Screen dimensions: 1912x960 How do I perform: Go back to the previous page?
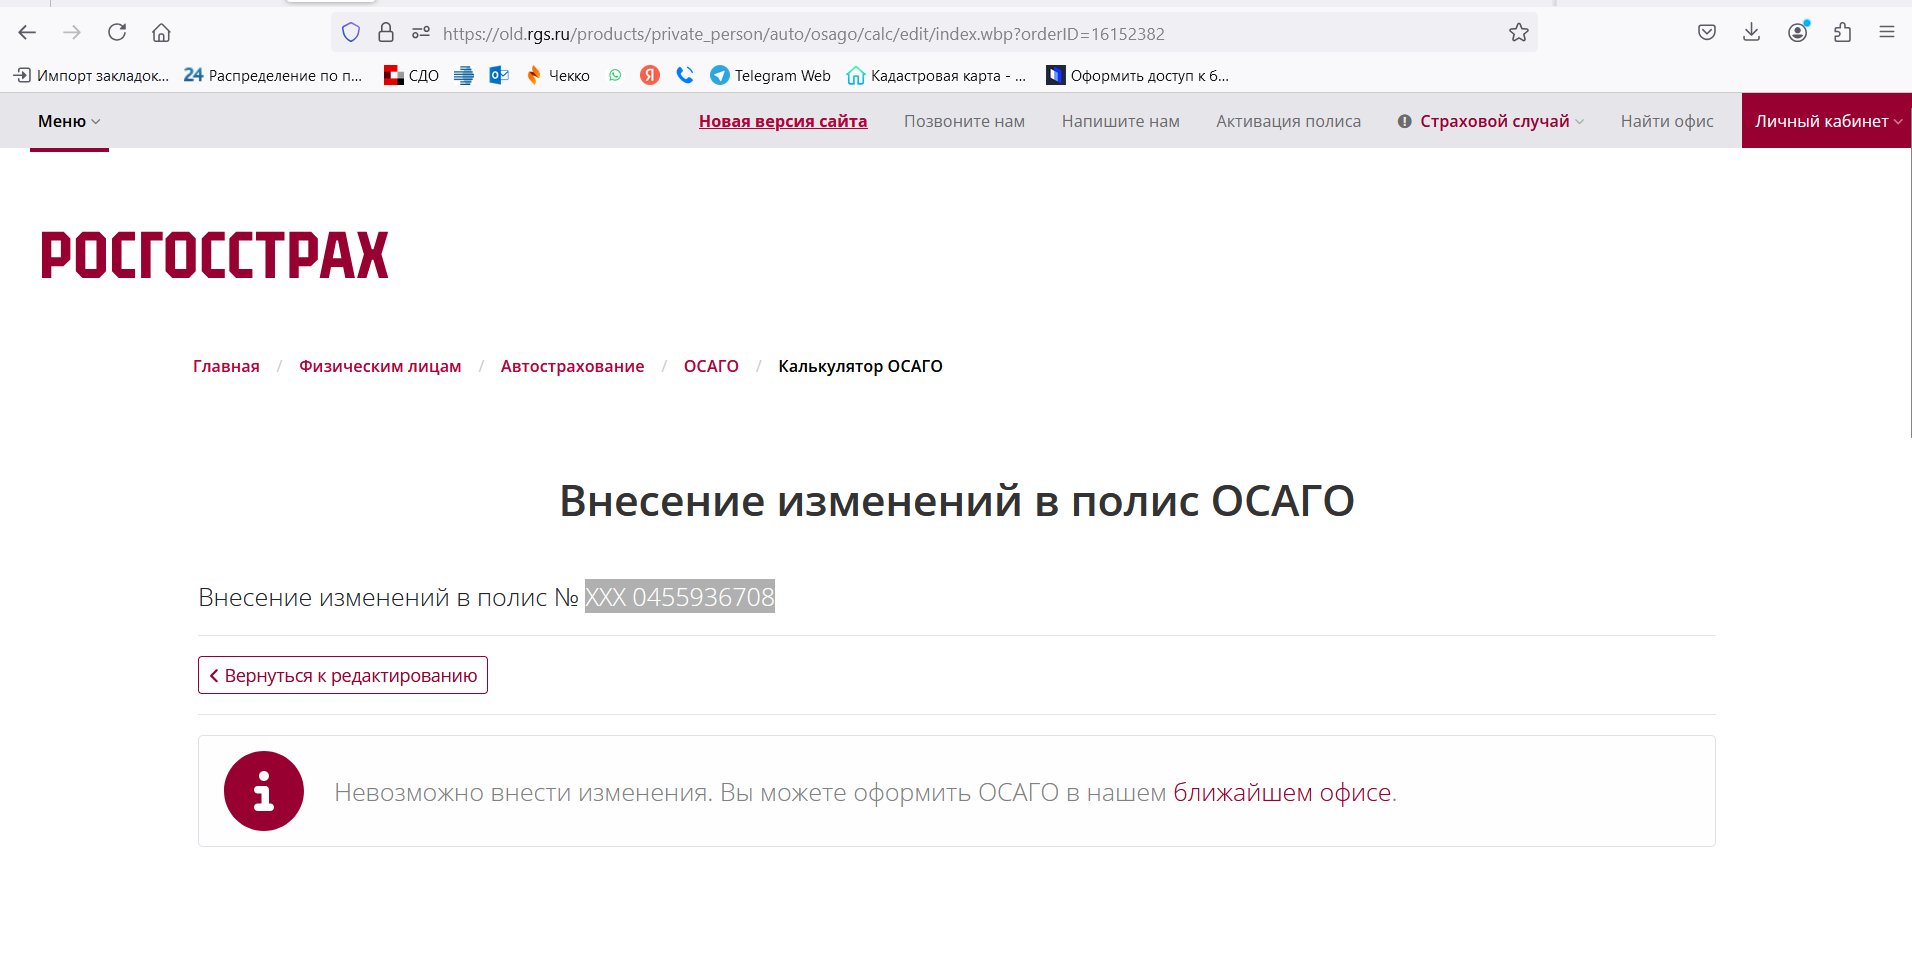(x=27, y=33)
